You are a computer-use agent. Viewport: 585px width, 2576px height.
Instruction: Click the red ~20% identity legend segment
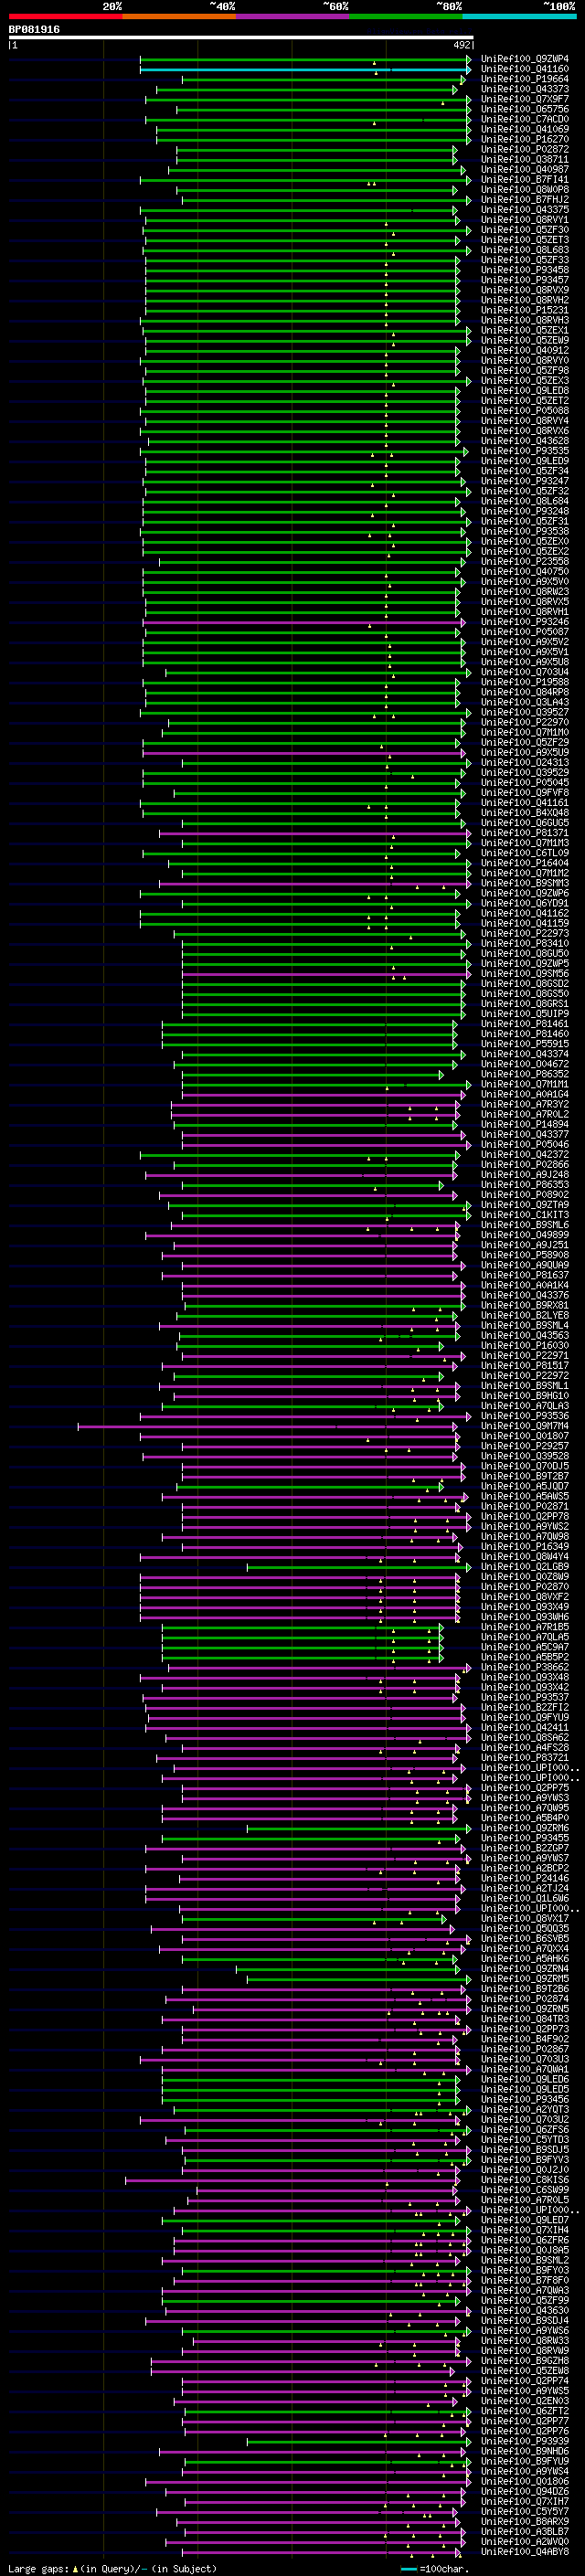point(65,16)
